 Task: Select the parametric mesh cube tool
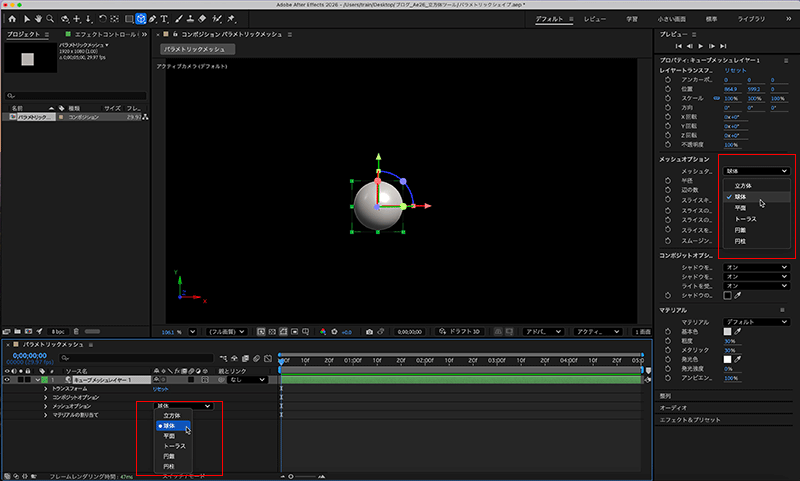[x=140, y=19]
